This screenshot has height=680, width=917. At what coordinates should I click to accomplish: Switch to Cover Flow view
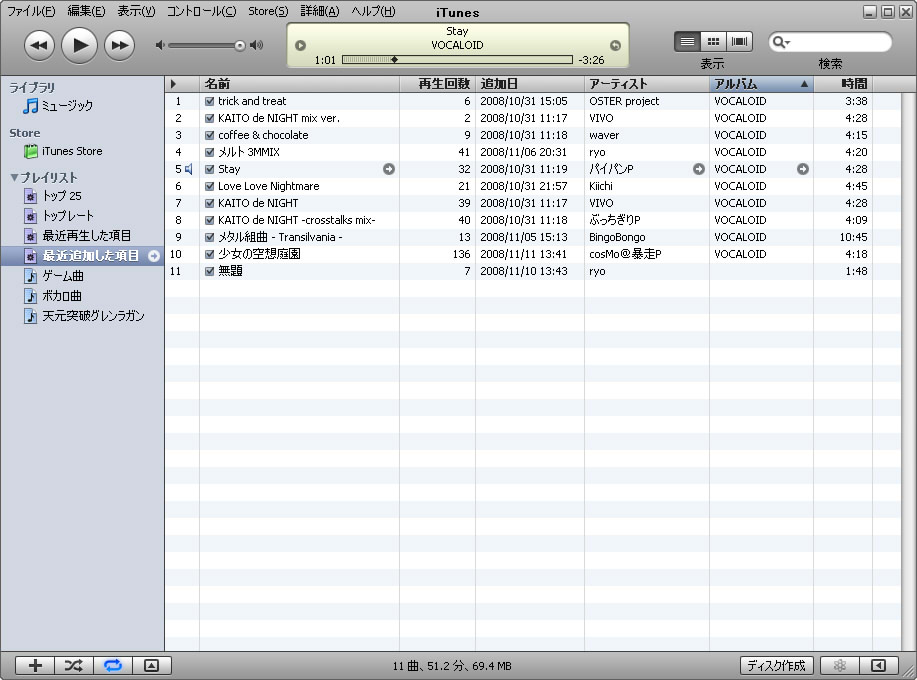click(739, 42)
